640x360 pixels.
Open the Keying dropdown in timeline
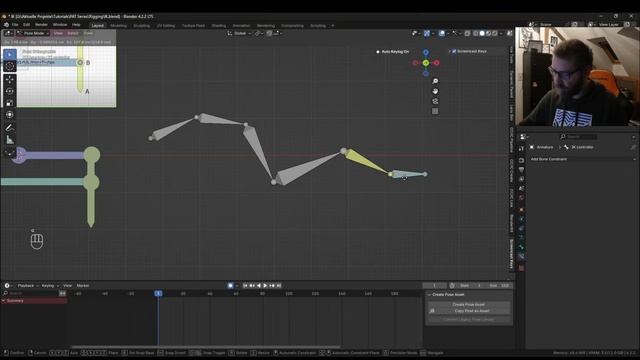tap(50, 286)
